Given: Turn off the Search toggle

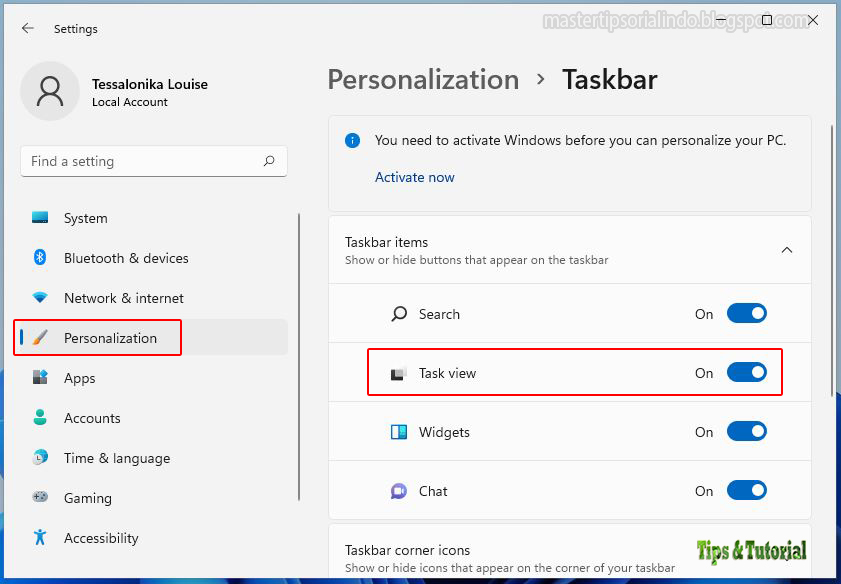Looking at the screenshot, I should [747, 313].
